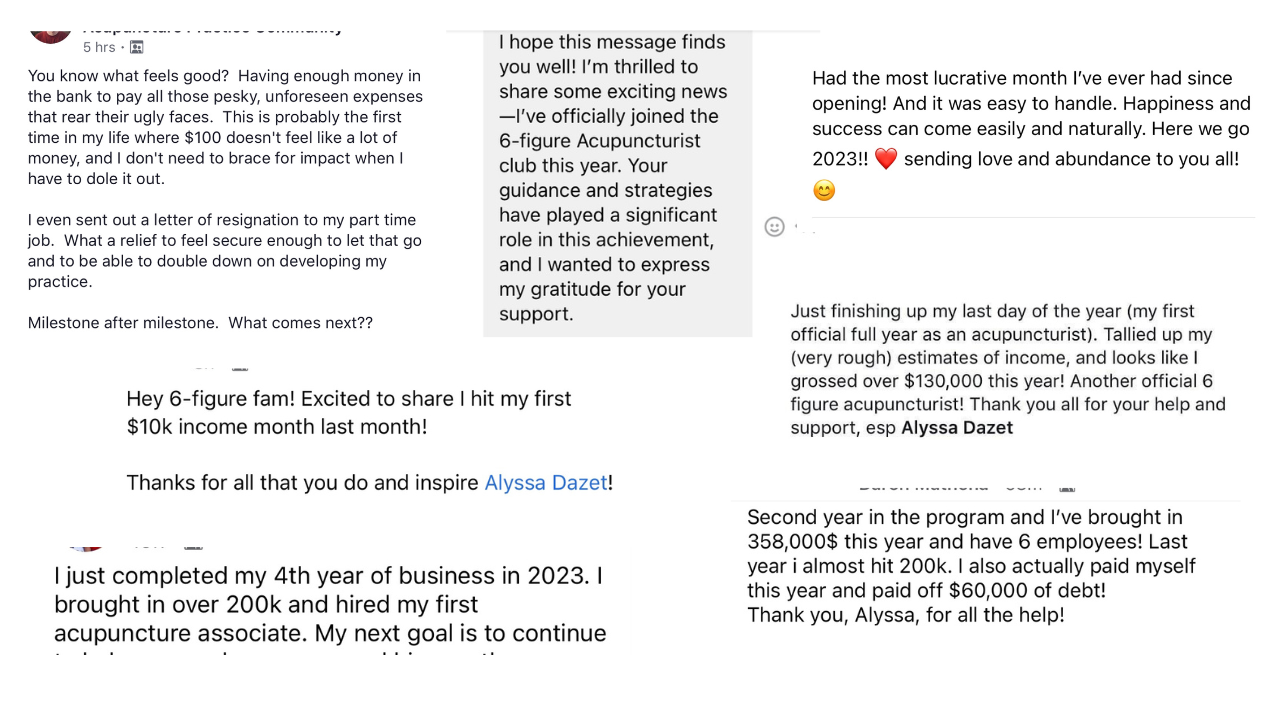Click the 'first $10k income month' post
1280x720 pixels.
(370, 440)
